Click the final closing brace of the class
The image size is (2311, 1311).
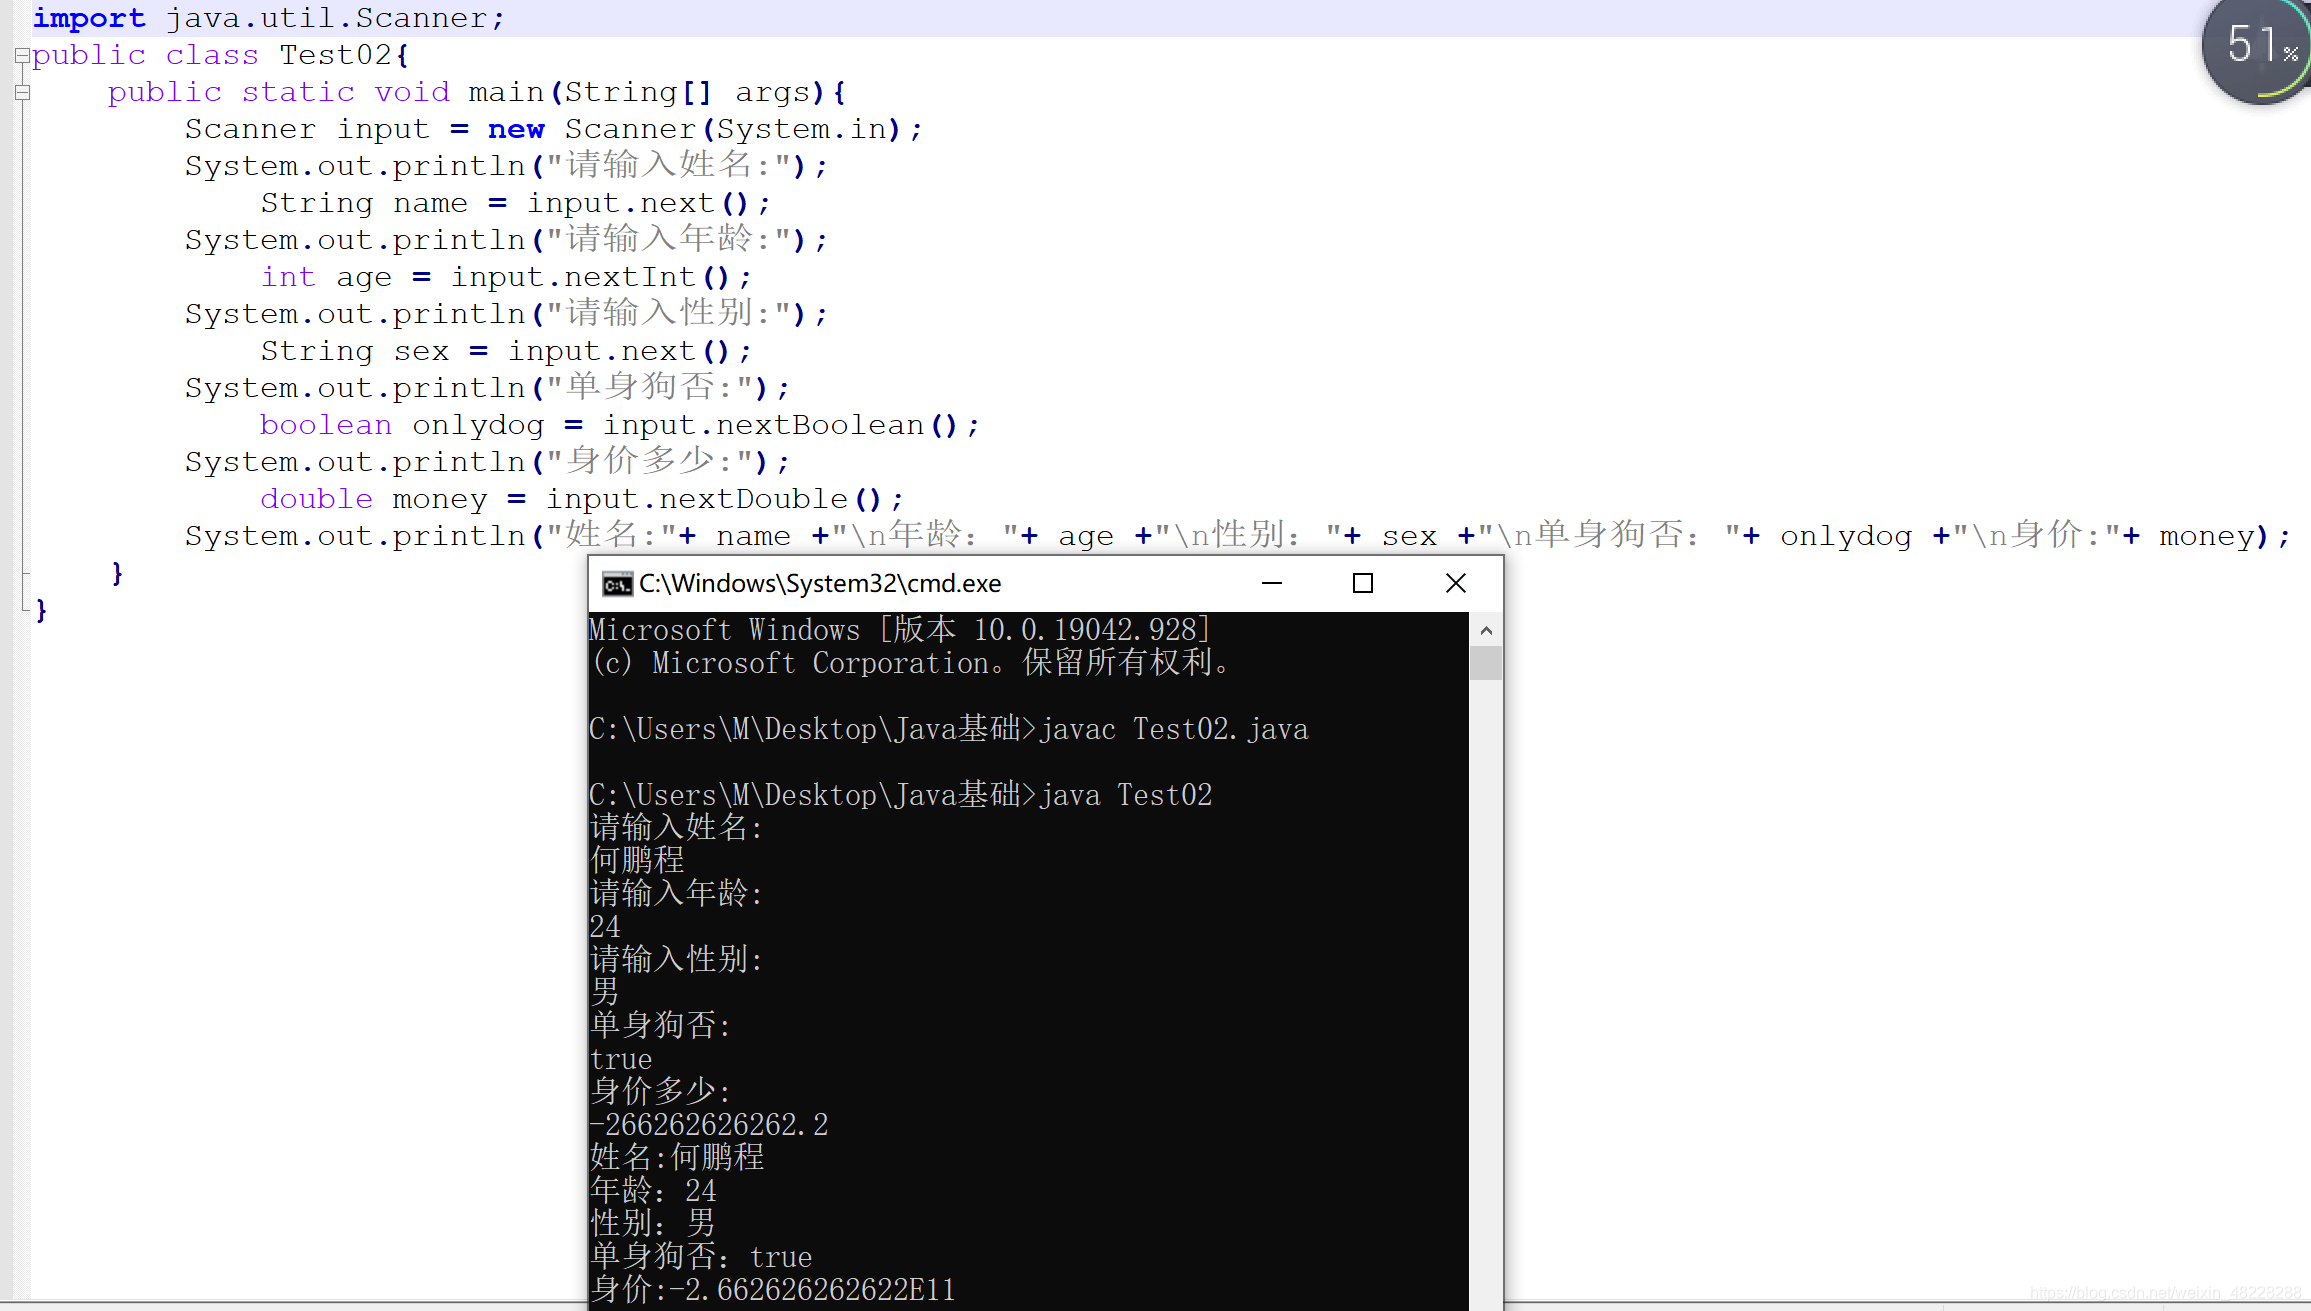pyautogui.click(x=41, y=610)
